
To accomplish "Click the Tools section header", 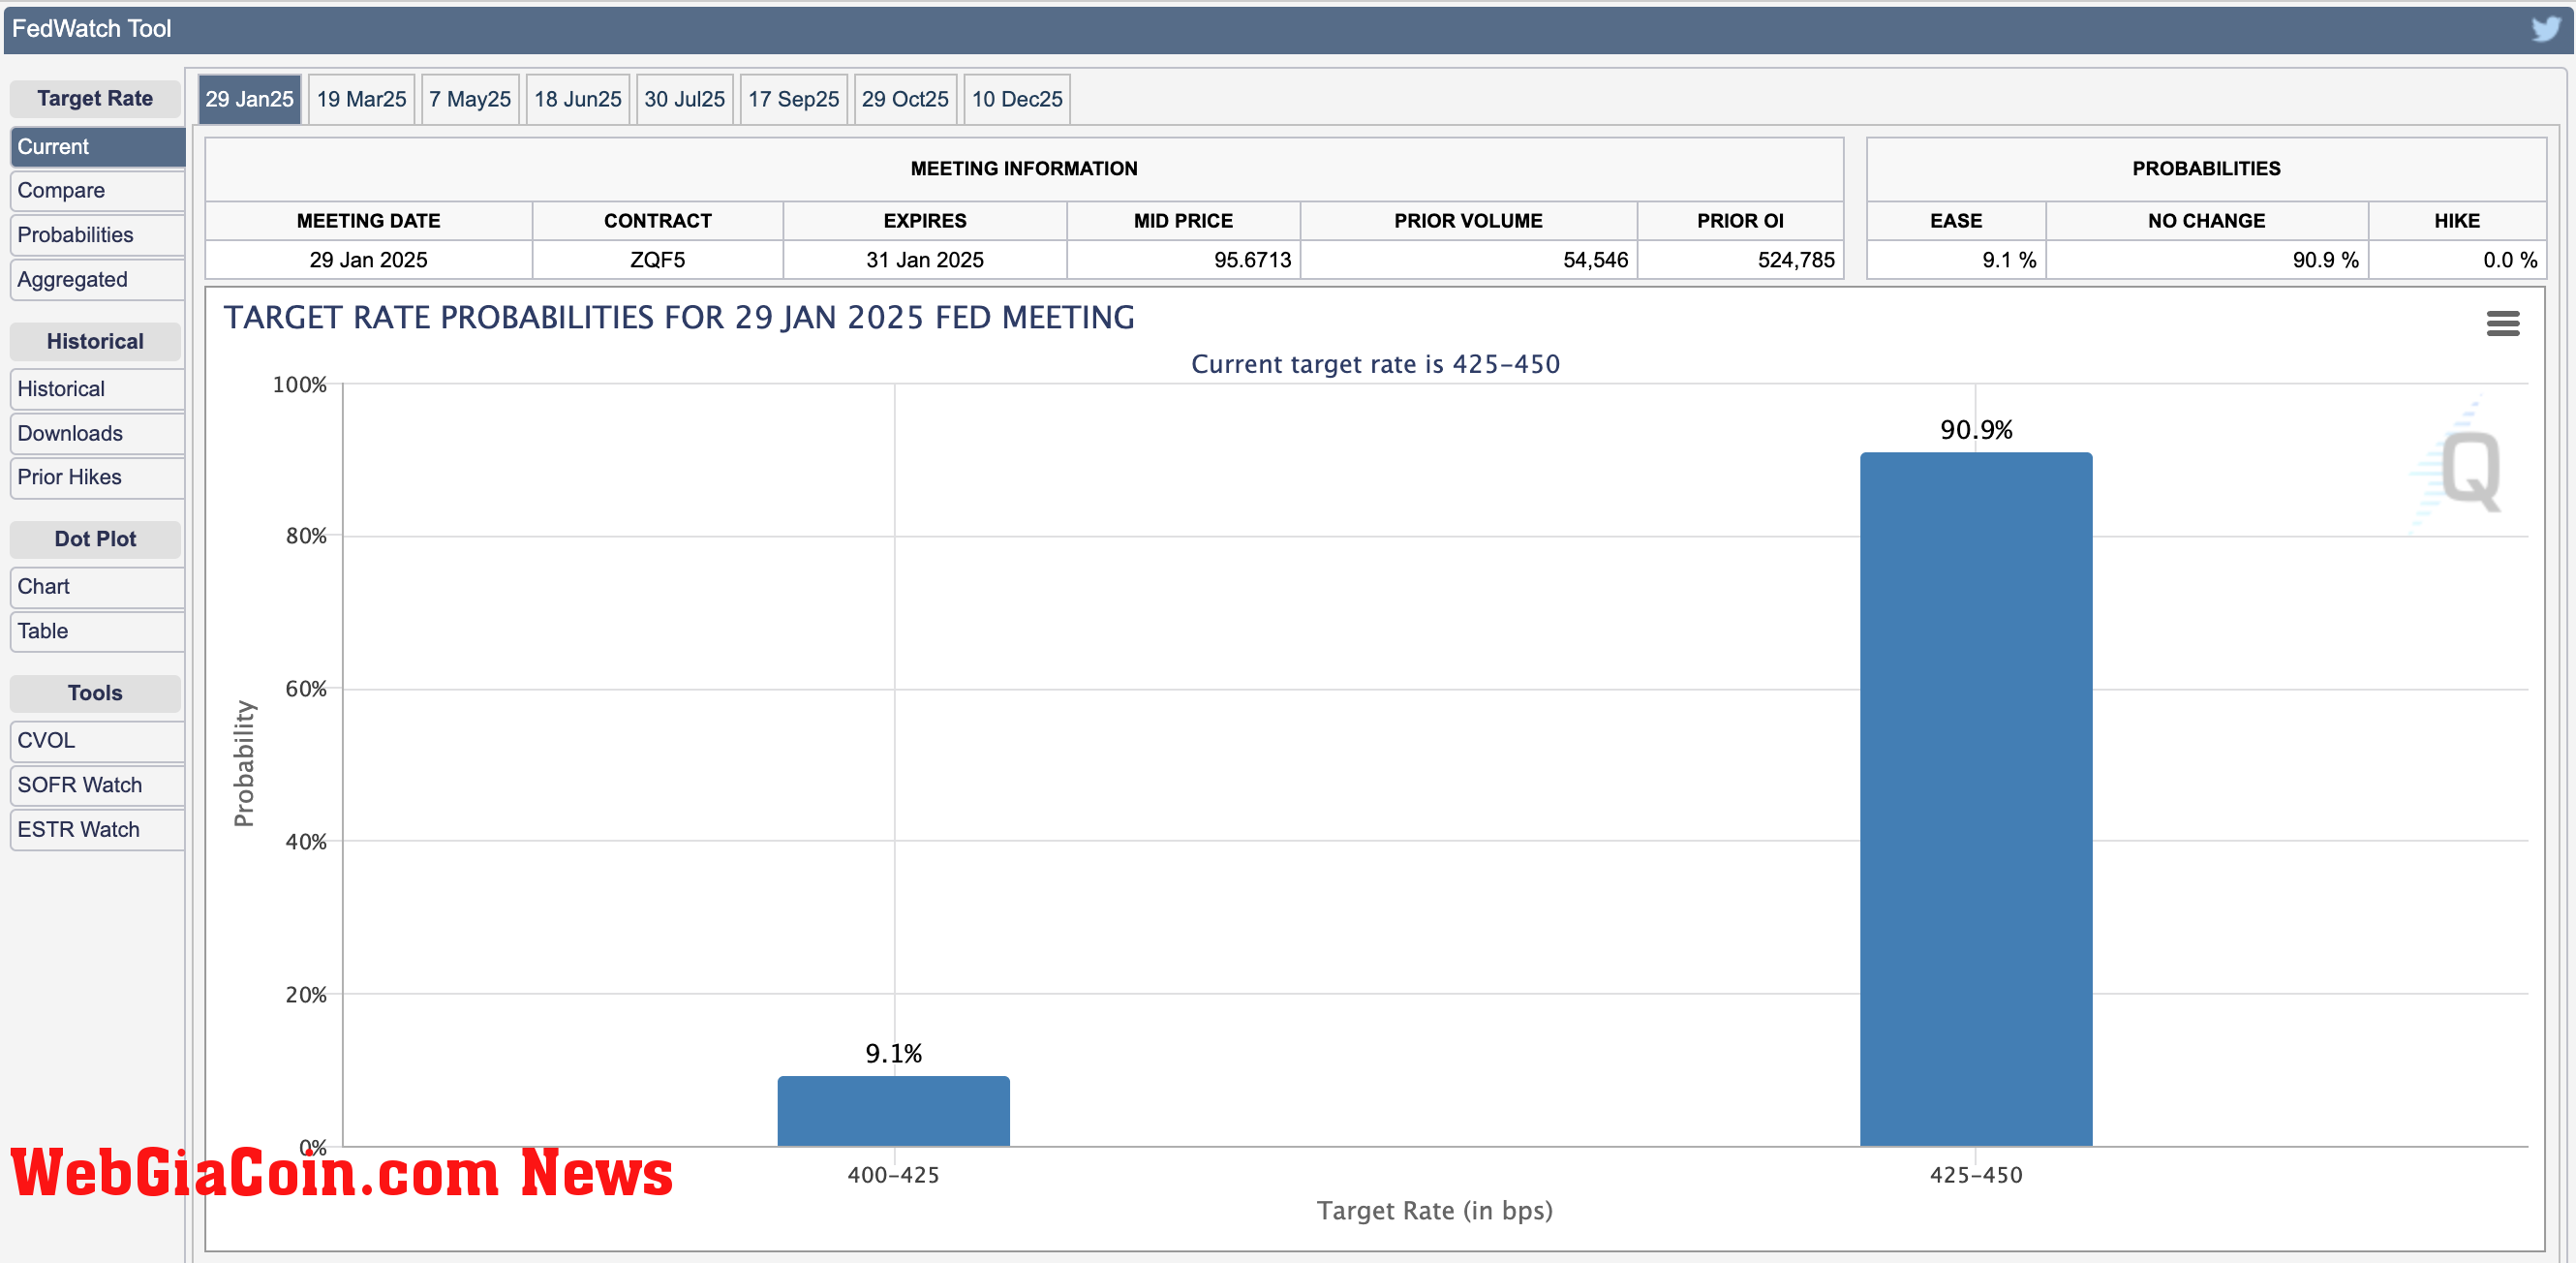I will tap(95, 693).
